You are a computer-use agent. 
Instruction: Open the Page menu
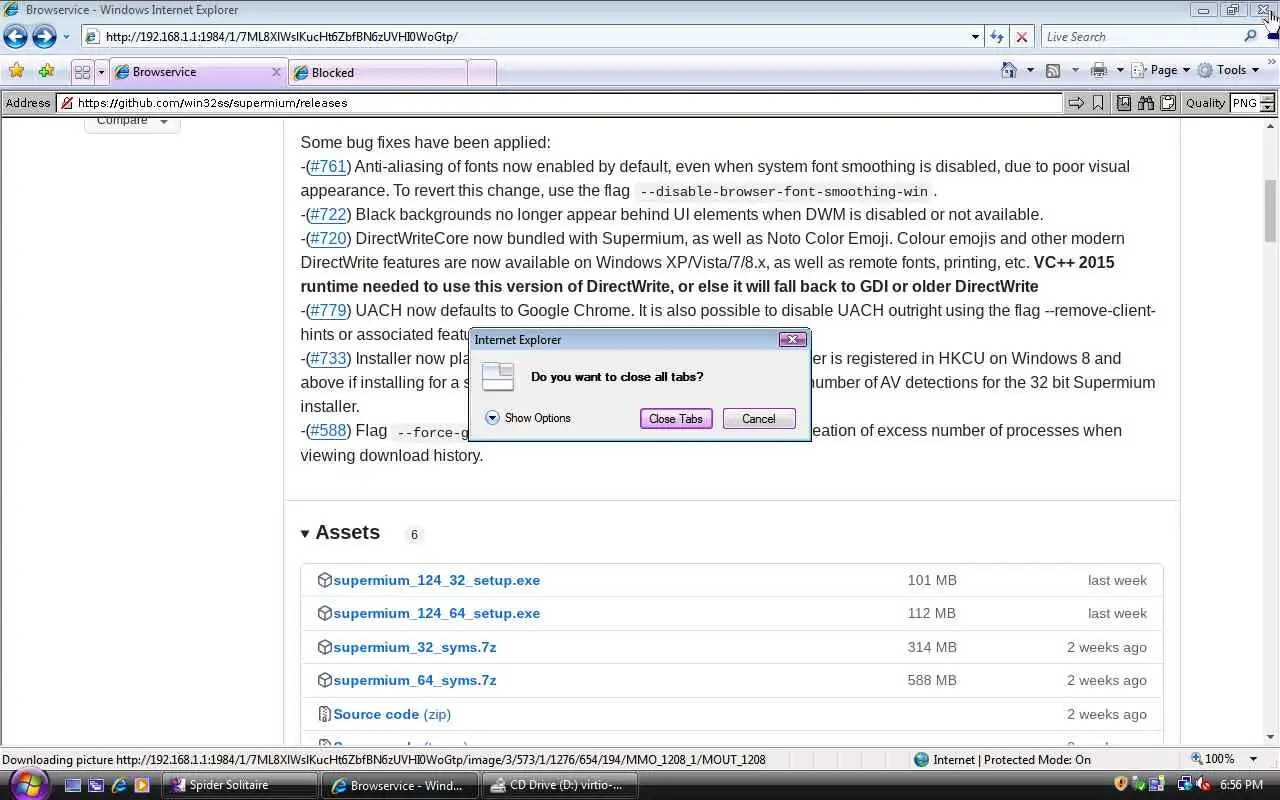pyautogui.click(x=1160, y=70)
